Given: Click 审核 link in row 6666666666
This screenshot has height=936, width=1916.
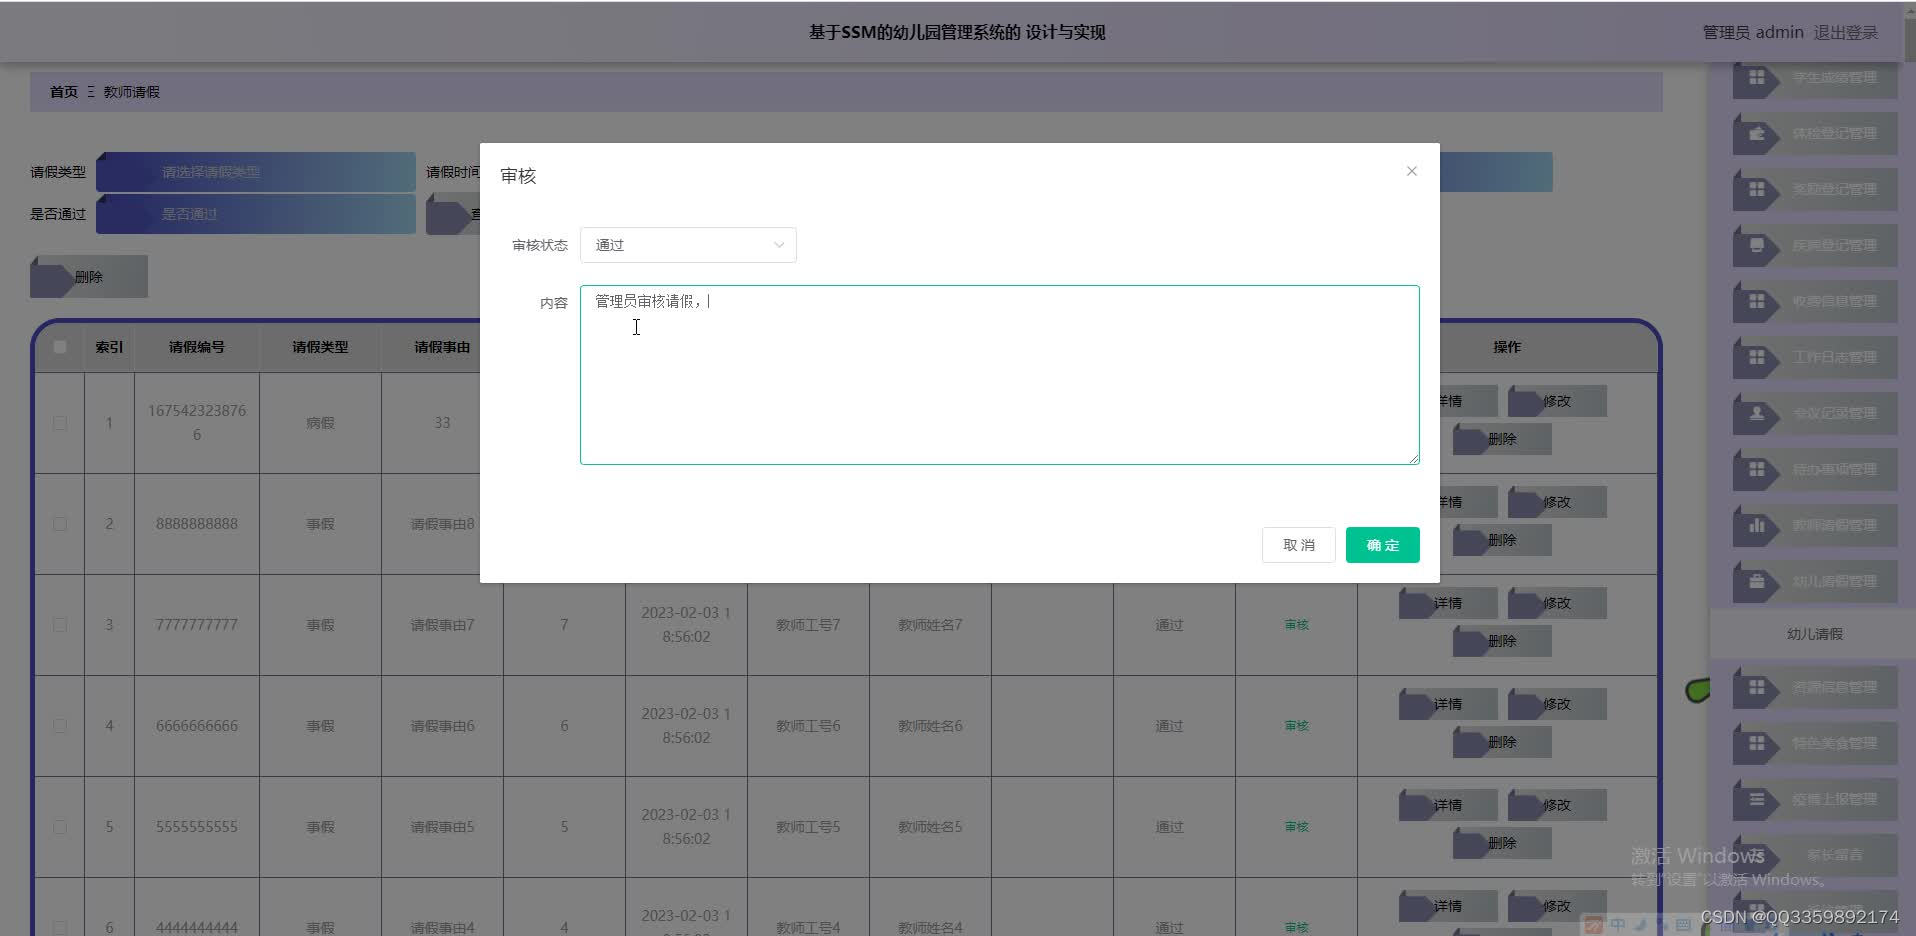Looking at the screenshot, I should pos(1296,726).
